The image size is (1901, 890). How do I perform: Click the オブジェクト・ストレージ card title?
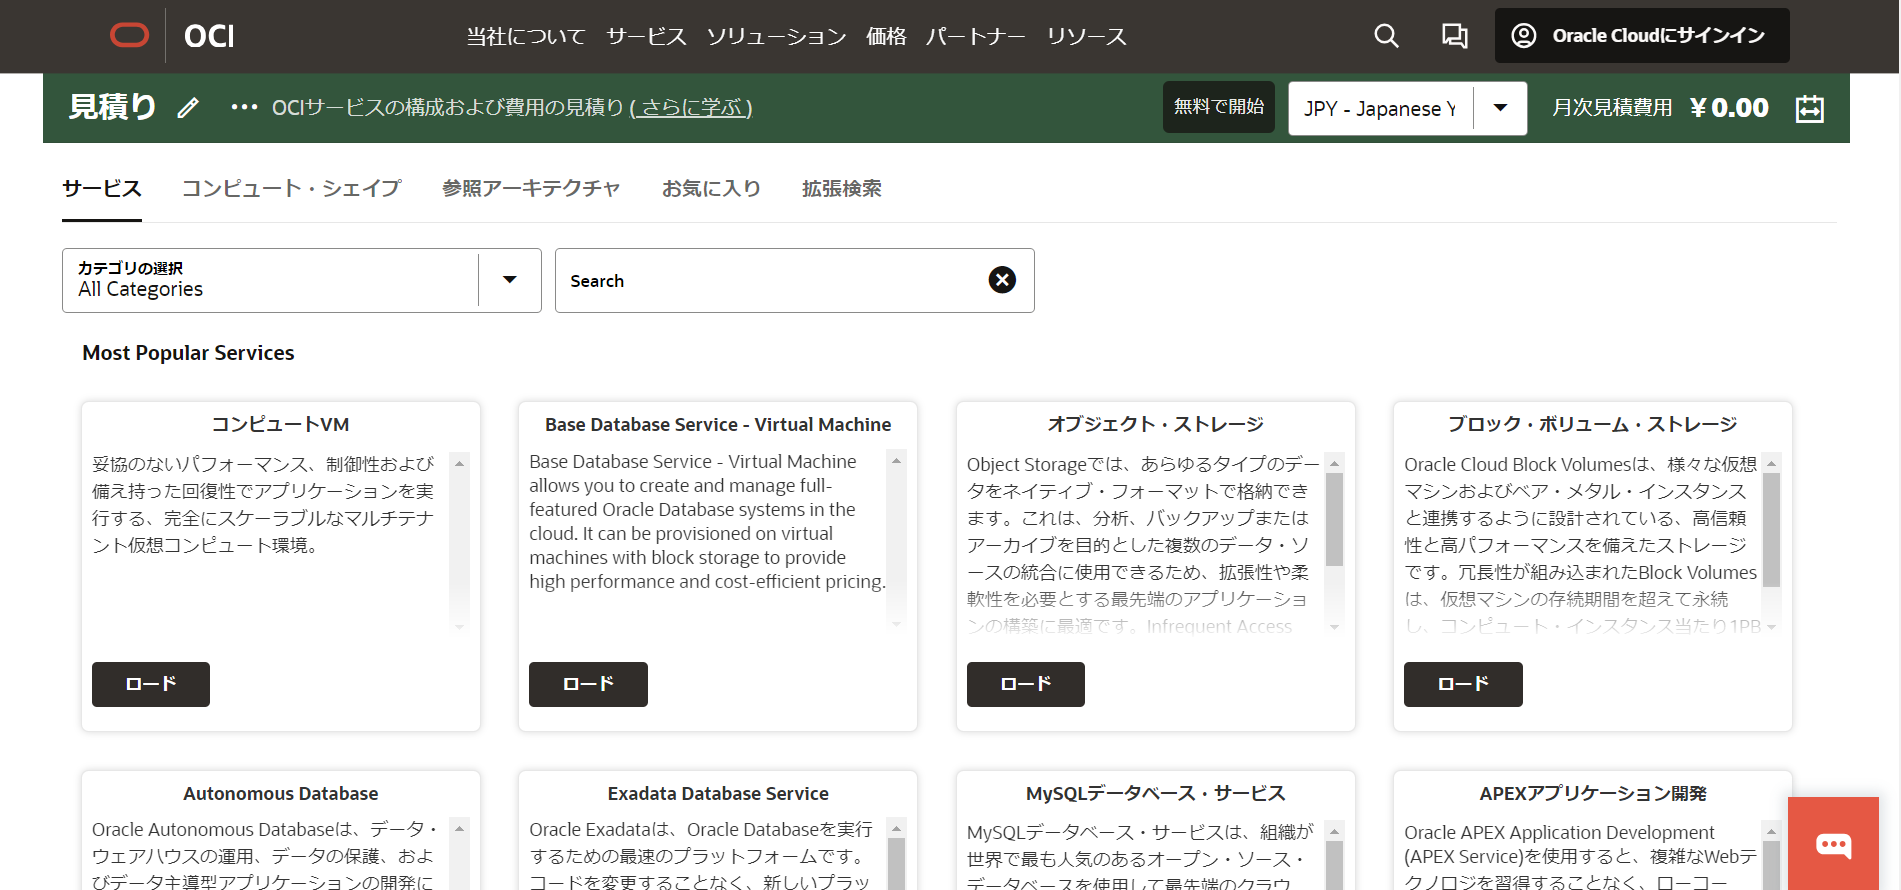coord(1156,424)
